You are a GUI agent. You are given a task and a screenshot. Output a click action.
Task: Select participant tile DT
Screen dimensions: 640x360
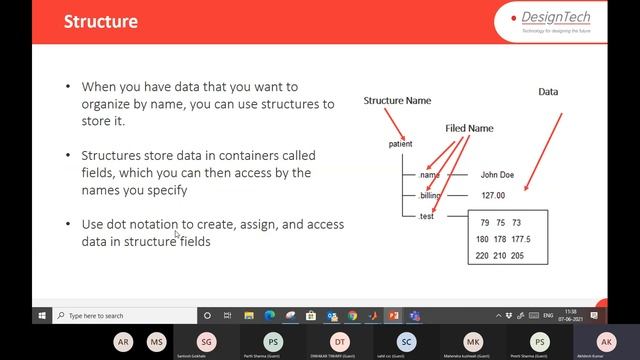click(x=340, y=342)
